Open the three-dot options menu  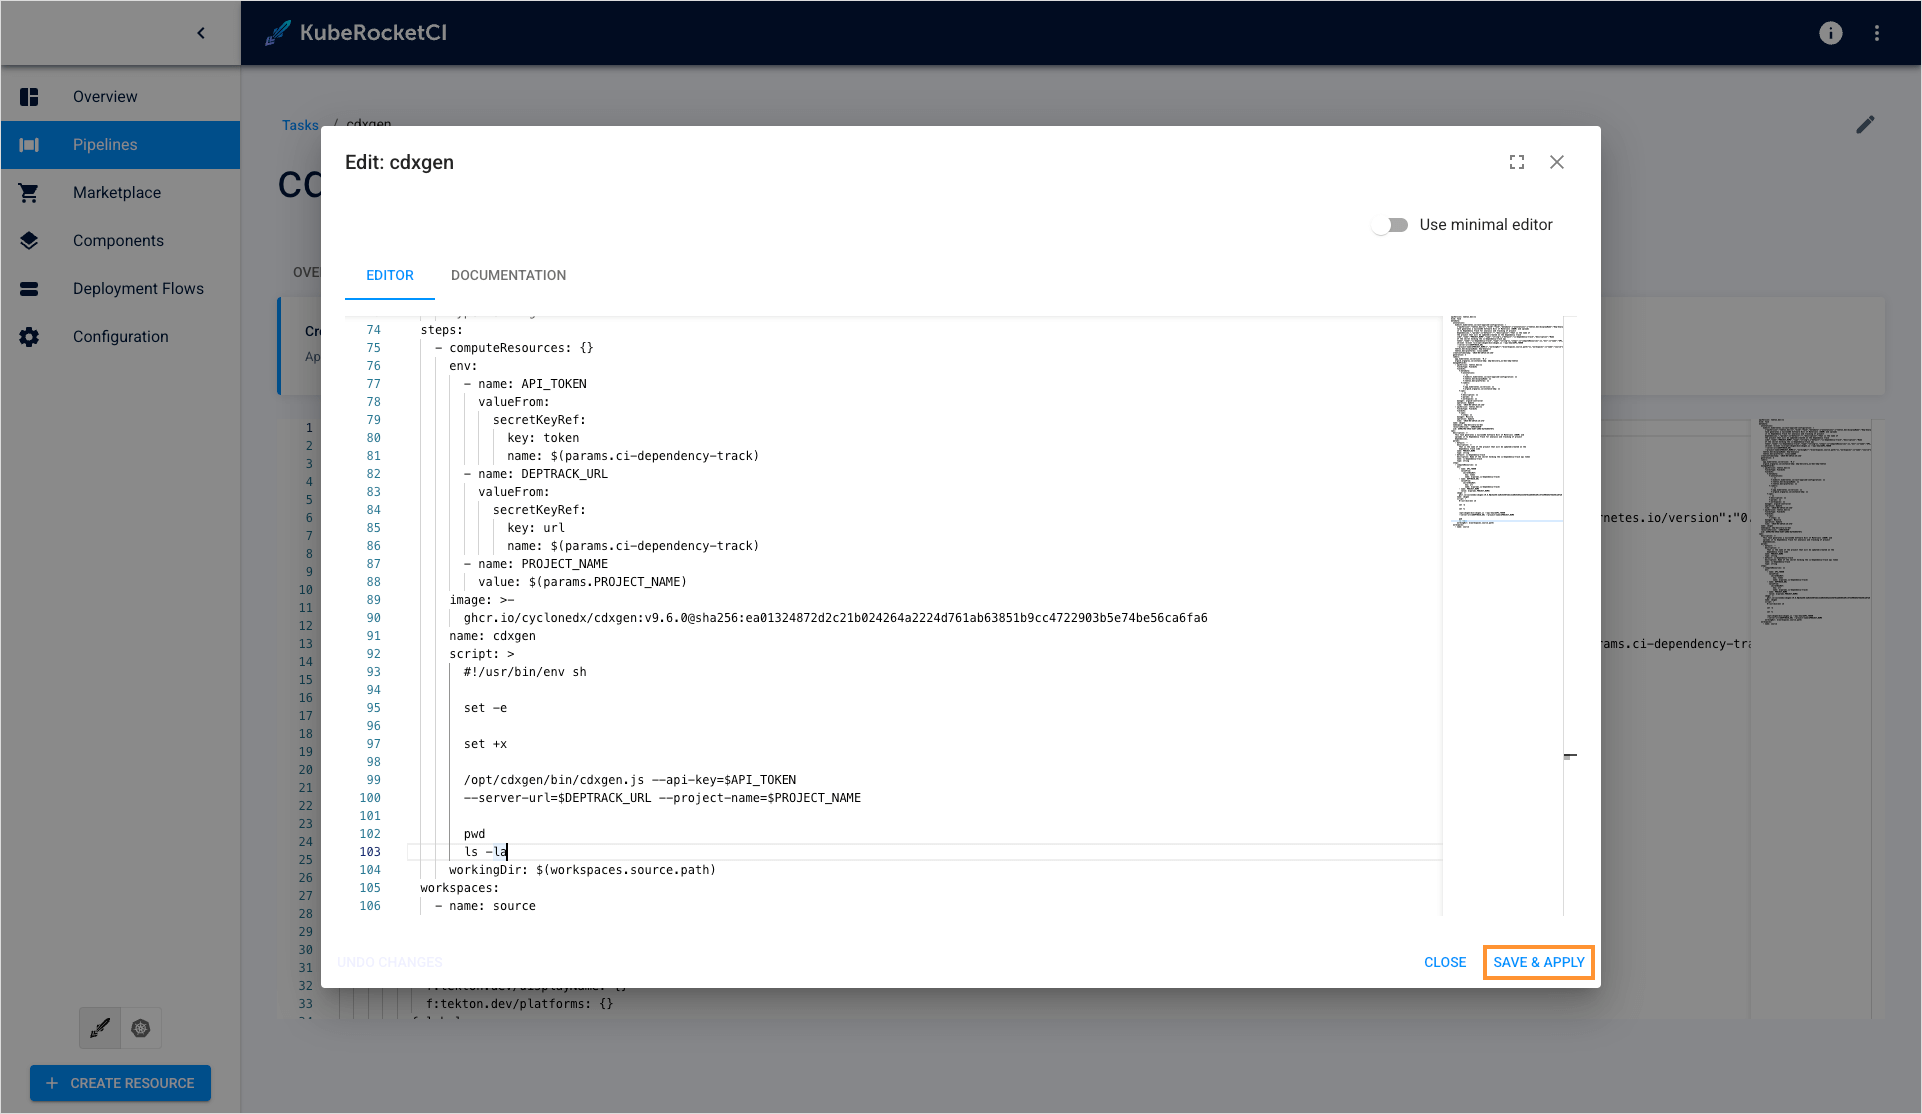click(1877, 33)
